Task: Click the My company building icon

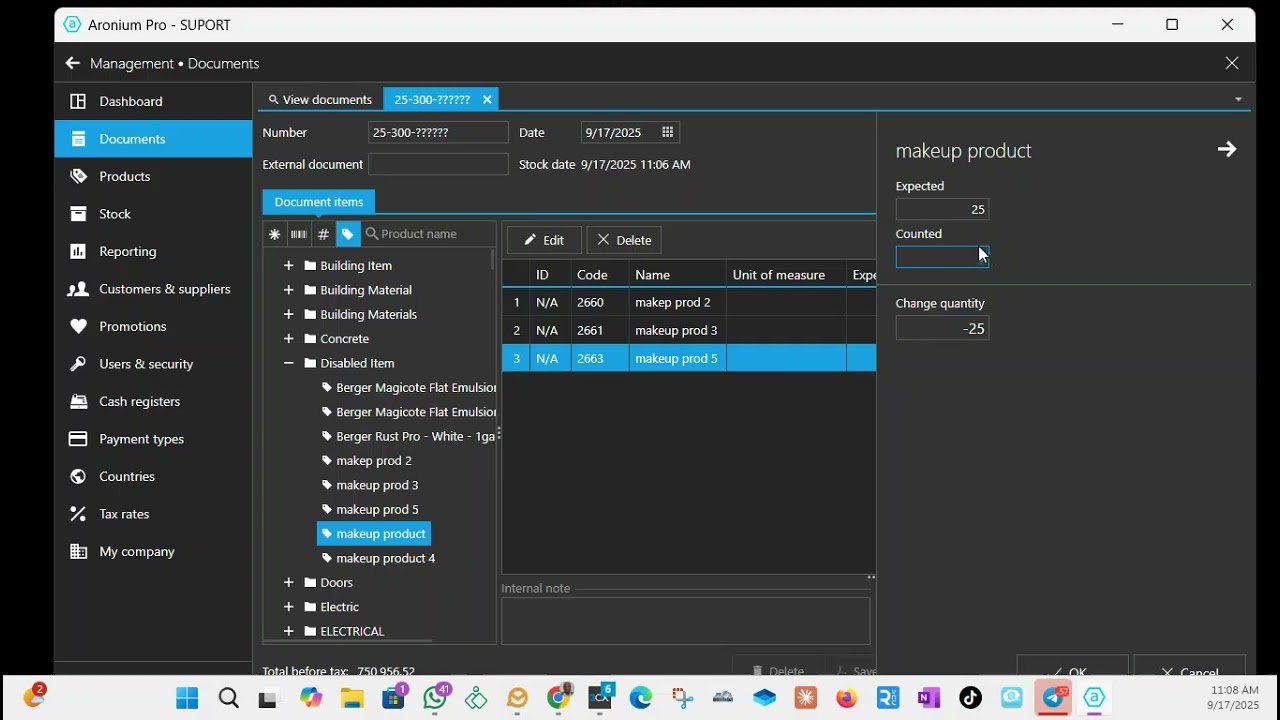Action: [x=78, y=551]
